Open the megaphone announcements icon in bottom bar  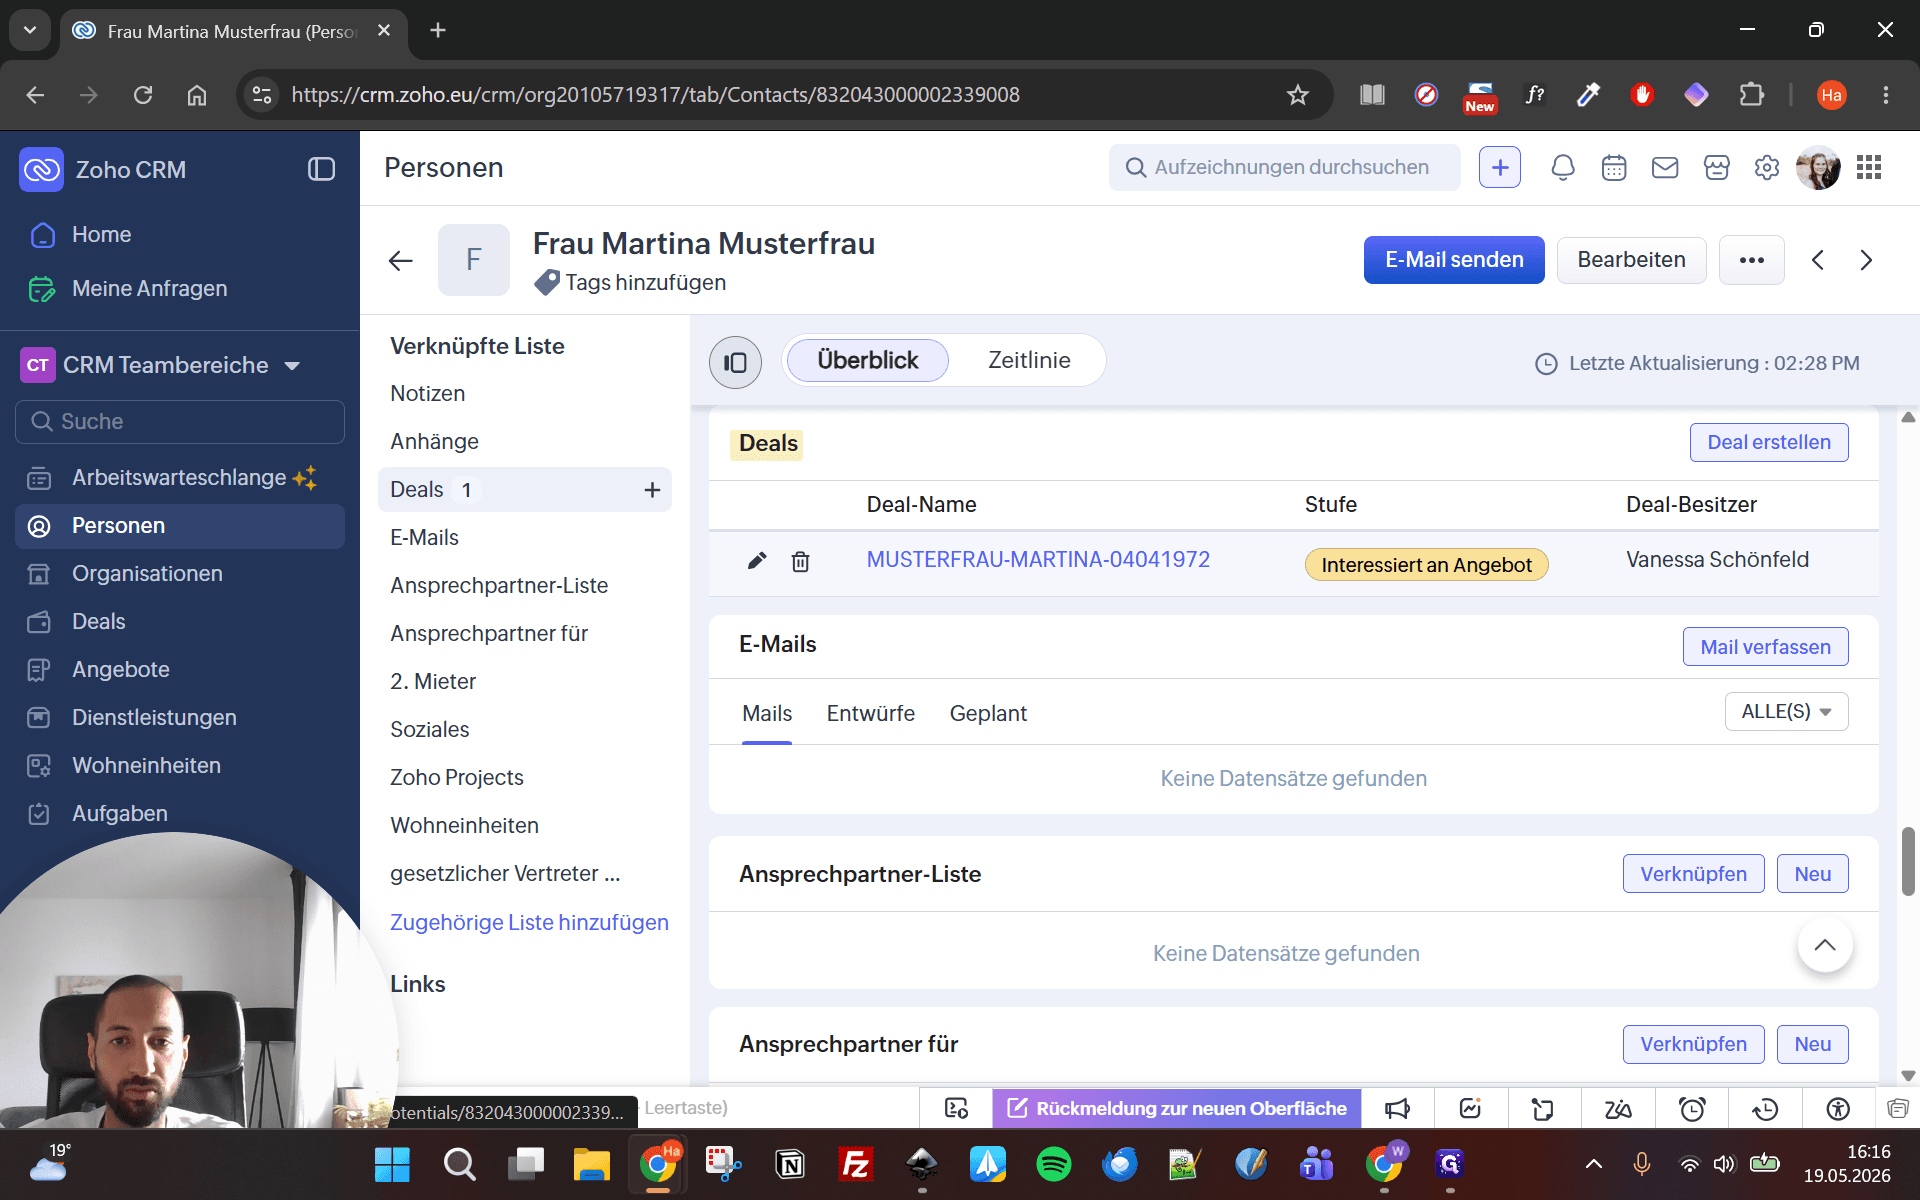1397,1108
